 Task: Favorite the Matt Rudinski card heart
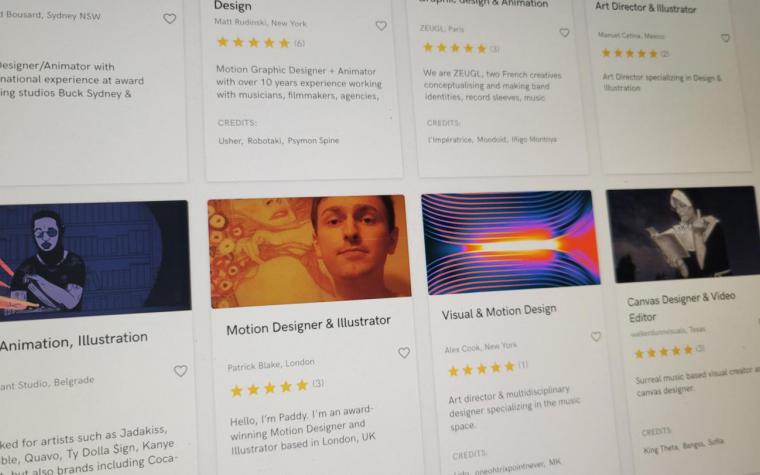tap(381, 26)
